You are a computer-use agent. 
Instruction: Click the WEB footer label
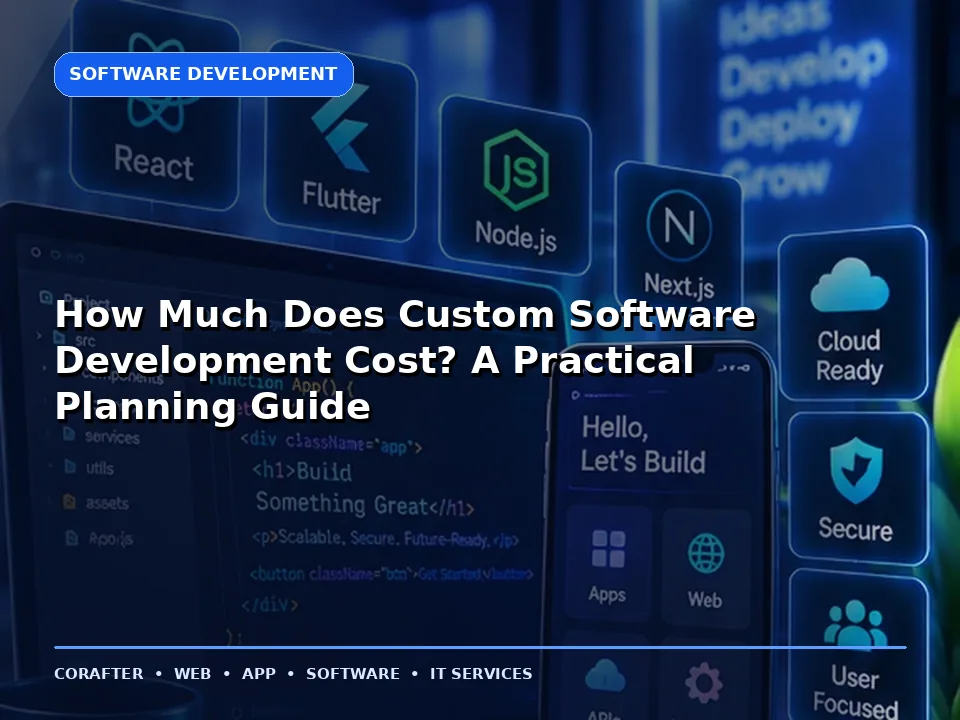pyautogui.click(x=192, y=673)
